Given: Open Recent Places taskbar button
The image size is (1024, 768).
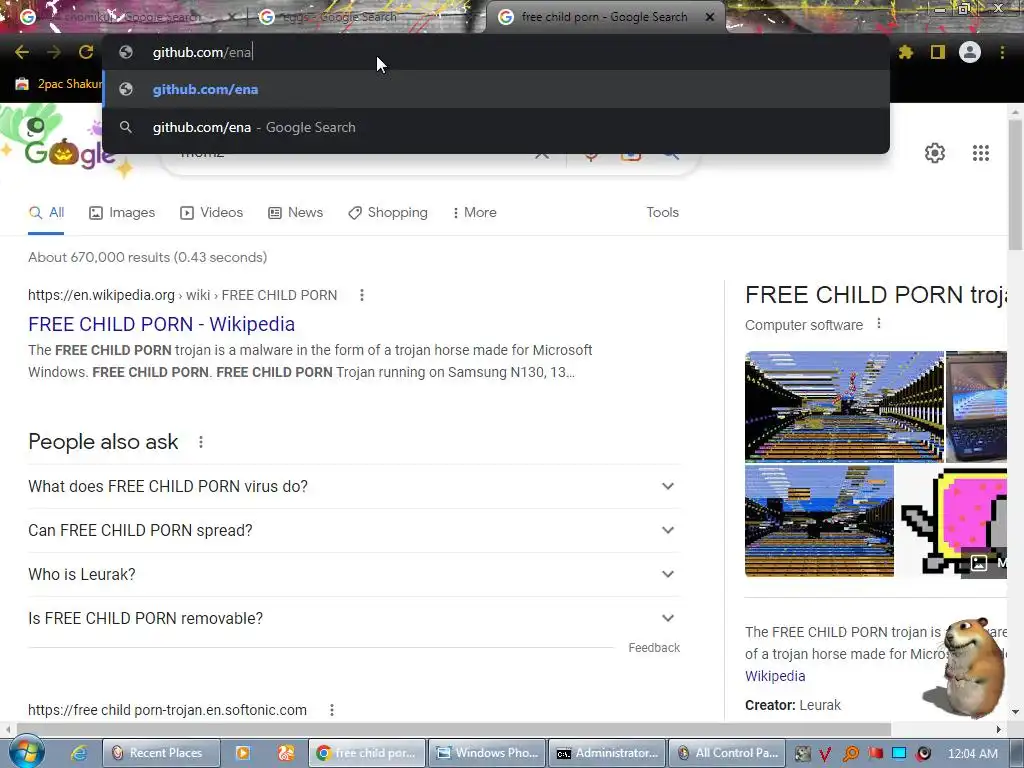Looking at the screenshot, I should (161, 753).
